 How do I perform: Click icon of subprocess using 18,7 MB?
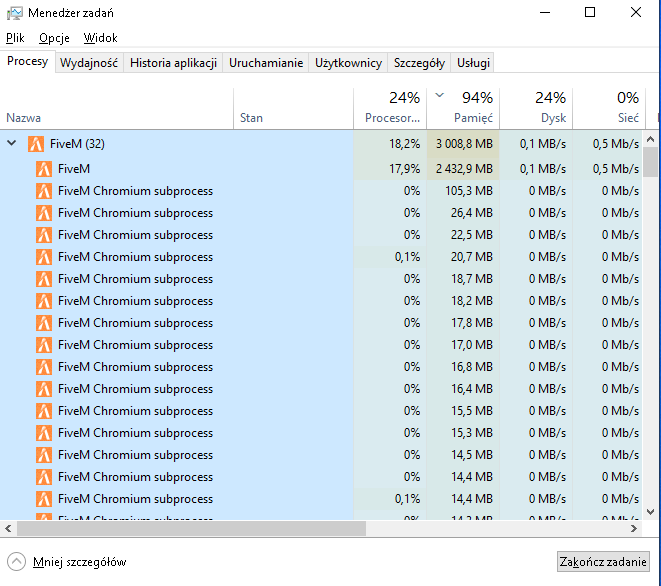pos(44,279)
